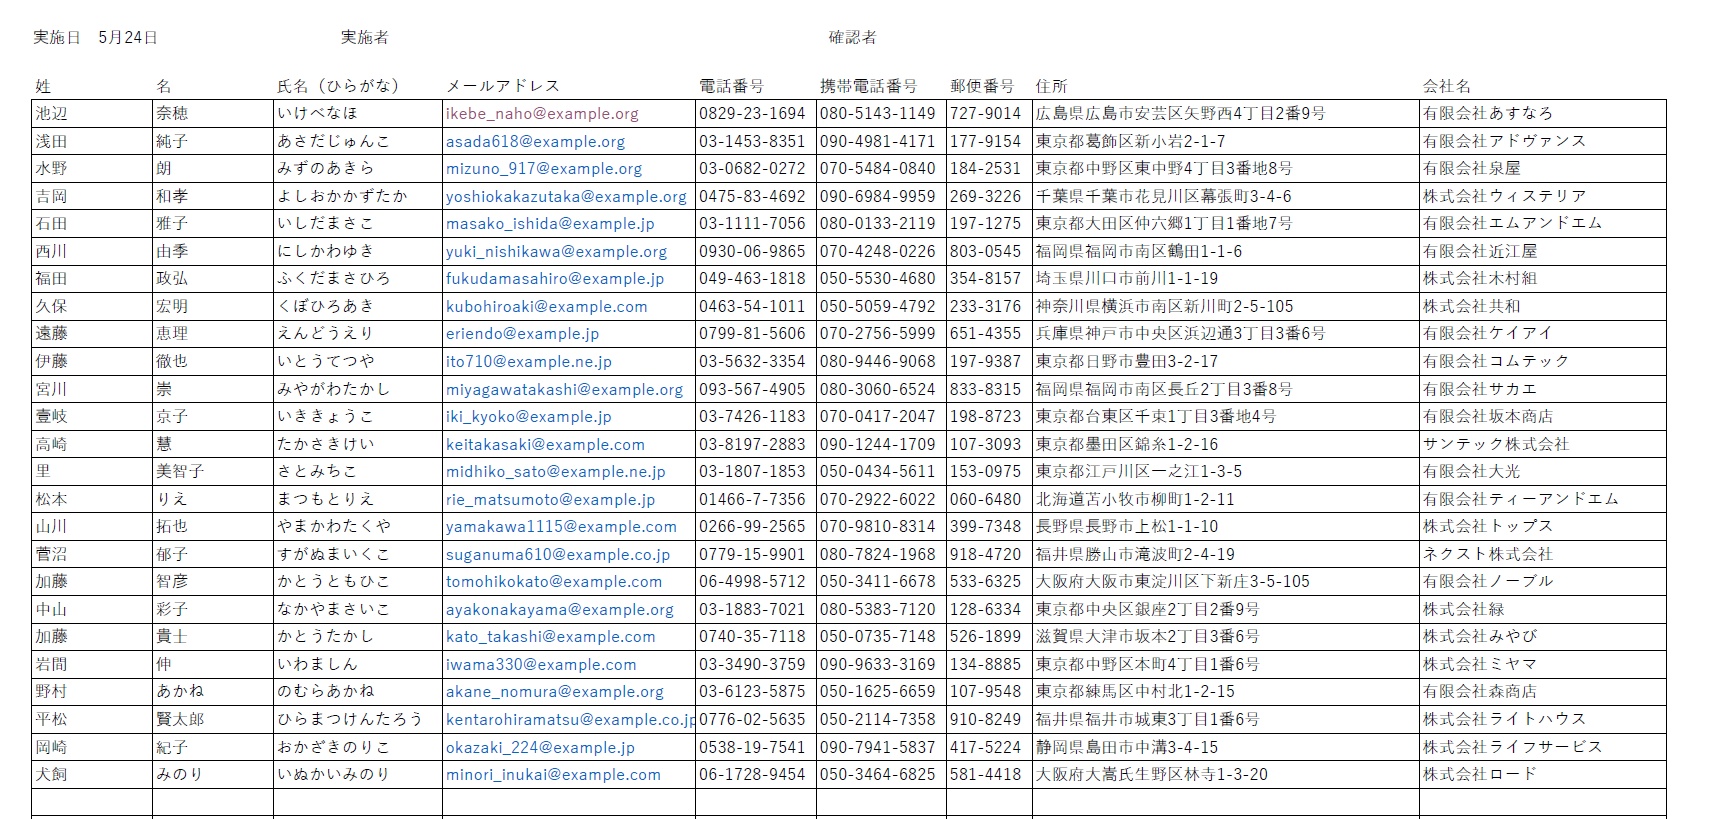Click the hiragana name cell ひらまつけんたろう
This screenshot has height=819, width=1724.
point(350,720)
